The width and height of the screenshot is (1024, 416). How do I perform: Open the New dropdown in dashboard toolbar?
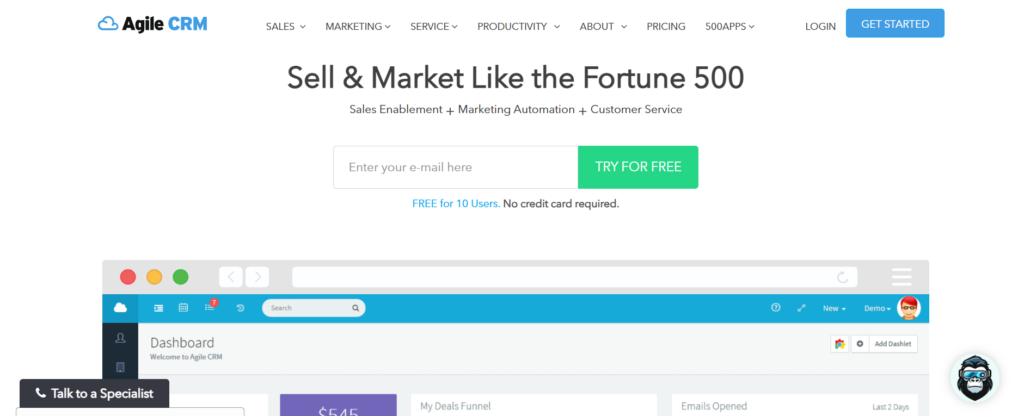coord(834,308)
